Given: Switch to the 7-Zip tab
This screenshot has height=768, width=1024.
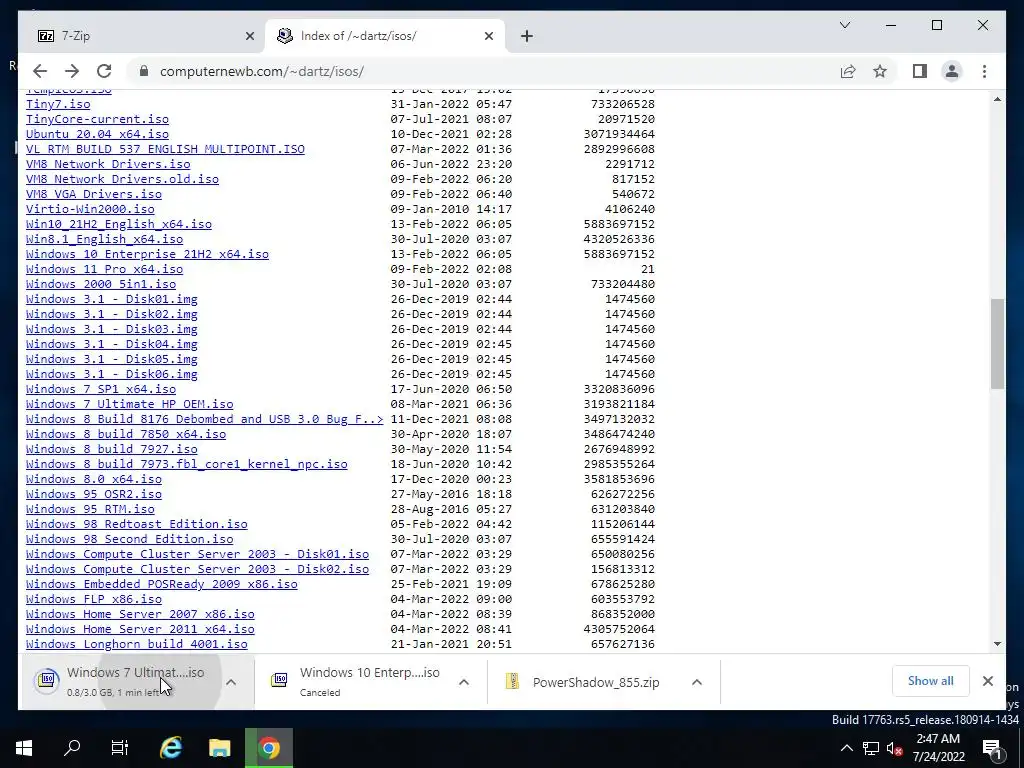Looking at the screenshot, I should 144,36.
